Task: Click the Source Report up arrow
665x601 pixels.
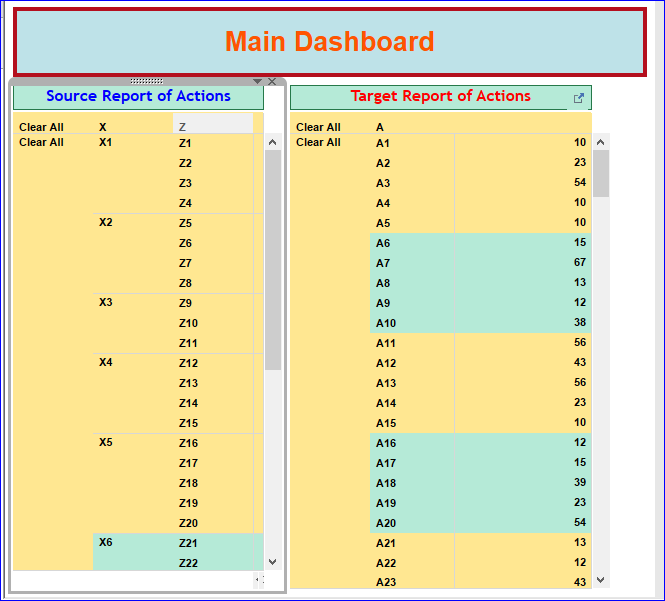Action: 273,143
